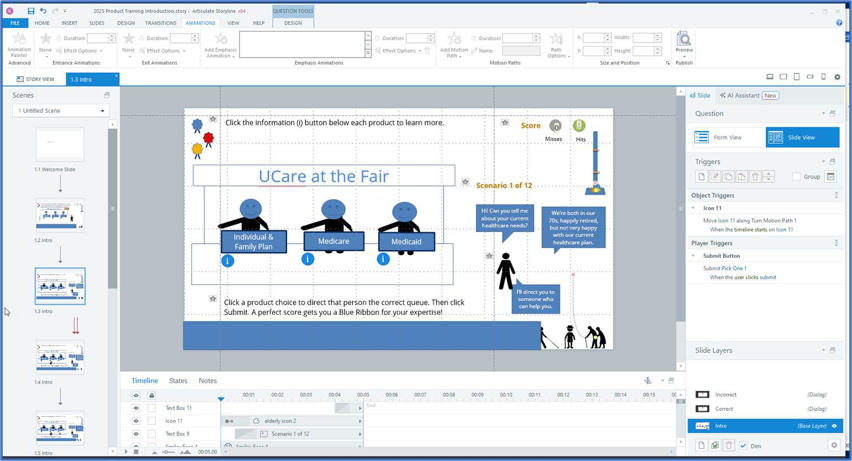Screen dimensions: 852x461
Task: Create a new trigger in Triggers panel
Action: coord(701,177)
